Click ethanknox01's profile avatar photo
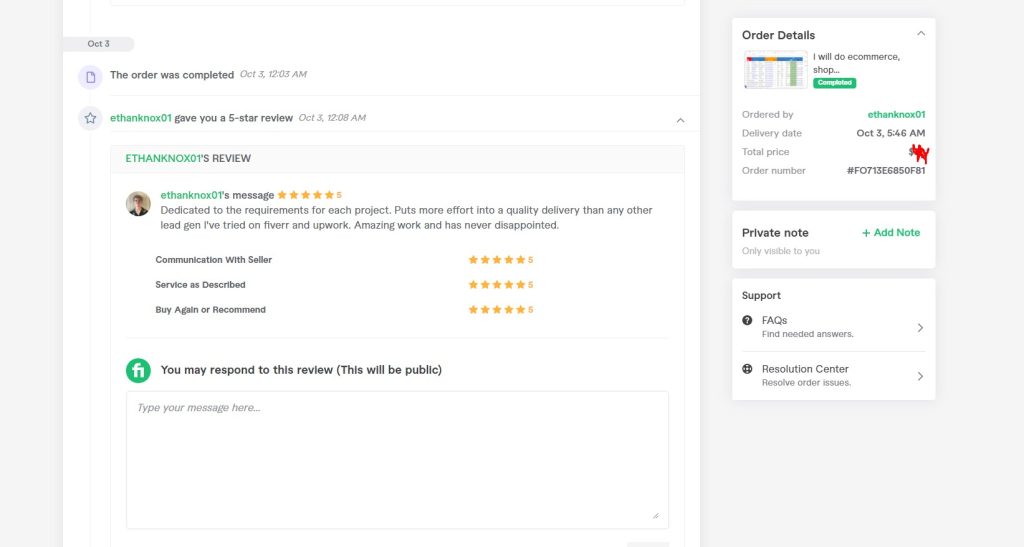The width and height of the screenshot is (1024, 547). 138,204
